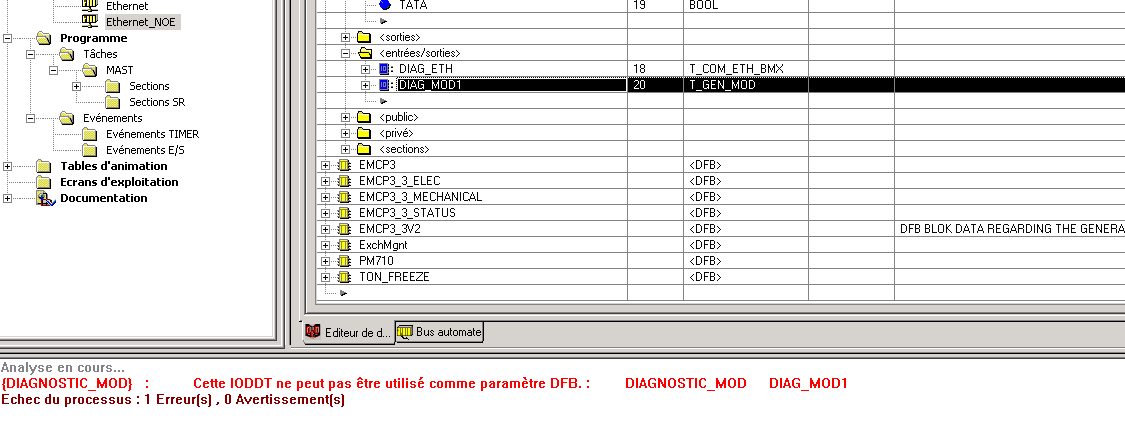Expand Tables d'animation node

[8, 166]
